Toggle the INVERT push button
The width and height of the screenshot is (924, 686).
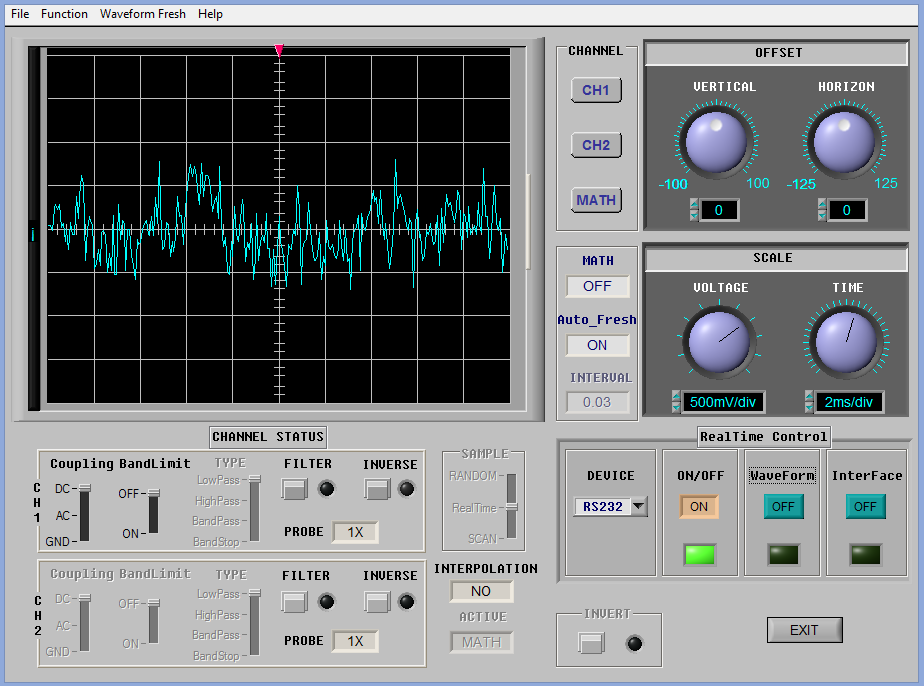(x=591, y=643)
